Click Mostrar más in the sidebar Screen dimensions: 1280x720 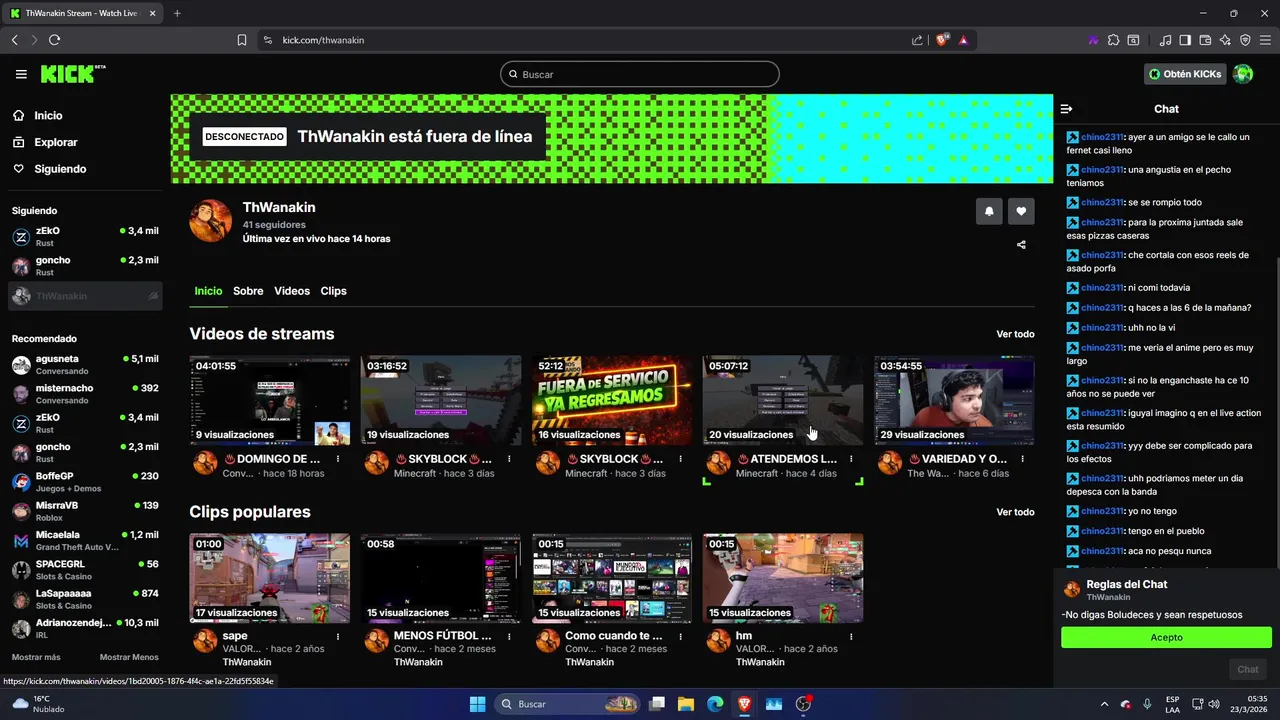[x=36, y=657]
